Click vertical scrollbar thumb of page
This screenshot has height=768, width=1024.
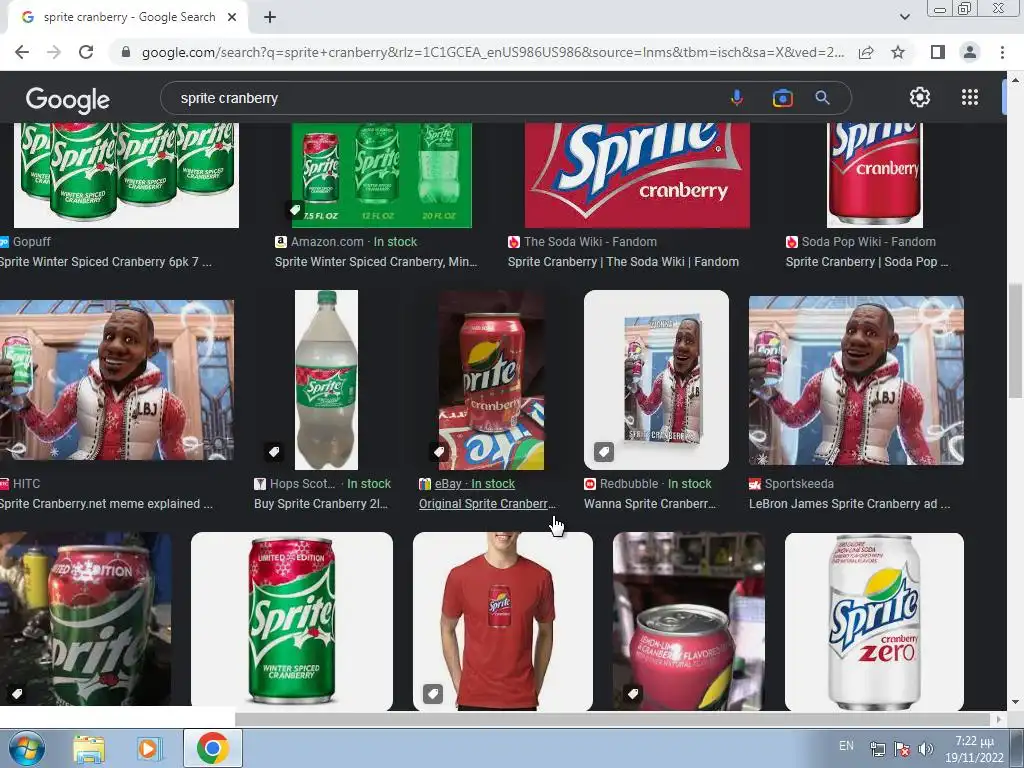click(1014, 340)
